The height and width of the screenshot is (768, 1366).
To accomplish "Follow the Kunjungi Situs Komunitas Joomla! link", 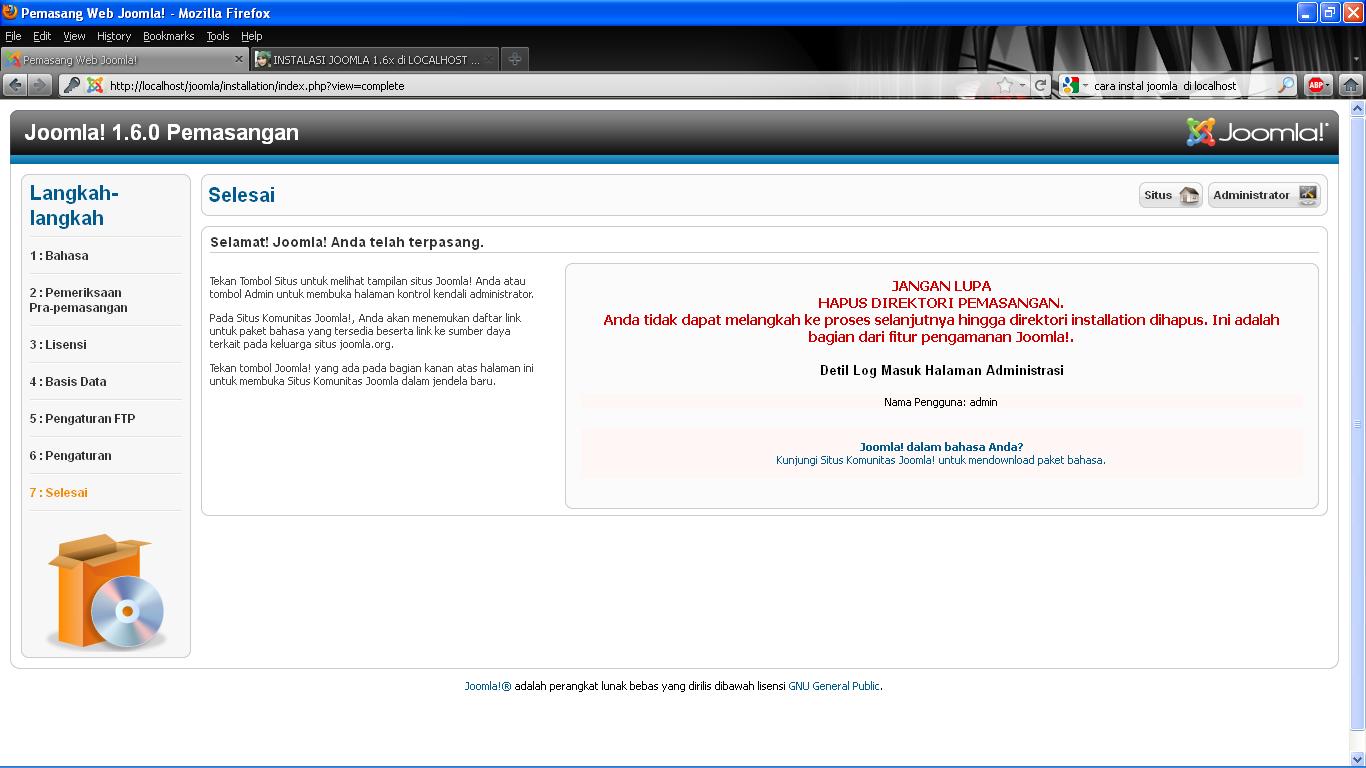I will [940, 460].
